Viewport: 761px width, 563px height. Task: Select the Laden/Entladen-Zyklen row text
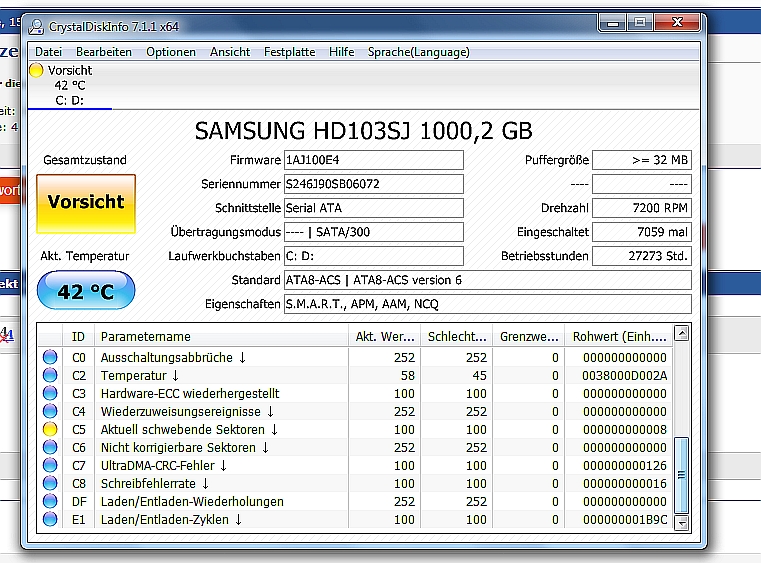[x=171, y=519]
